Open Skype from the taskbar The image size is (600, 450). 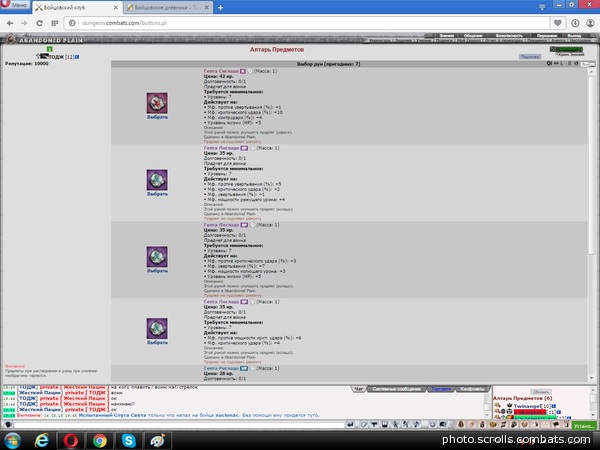pos(129,441)
